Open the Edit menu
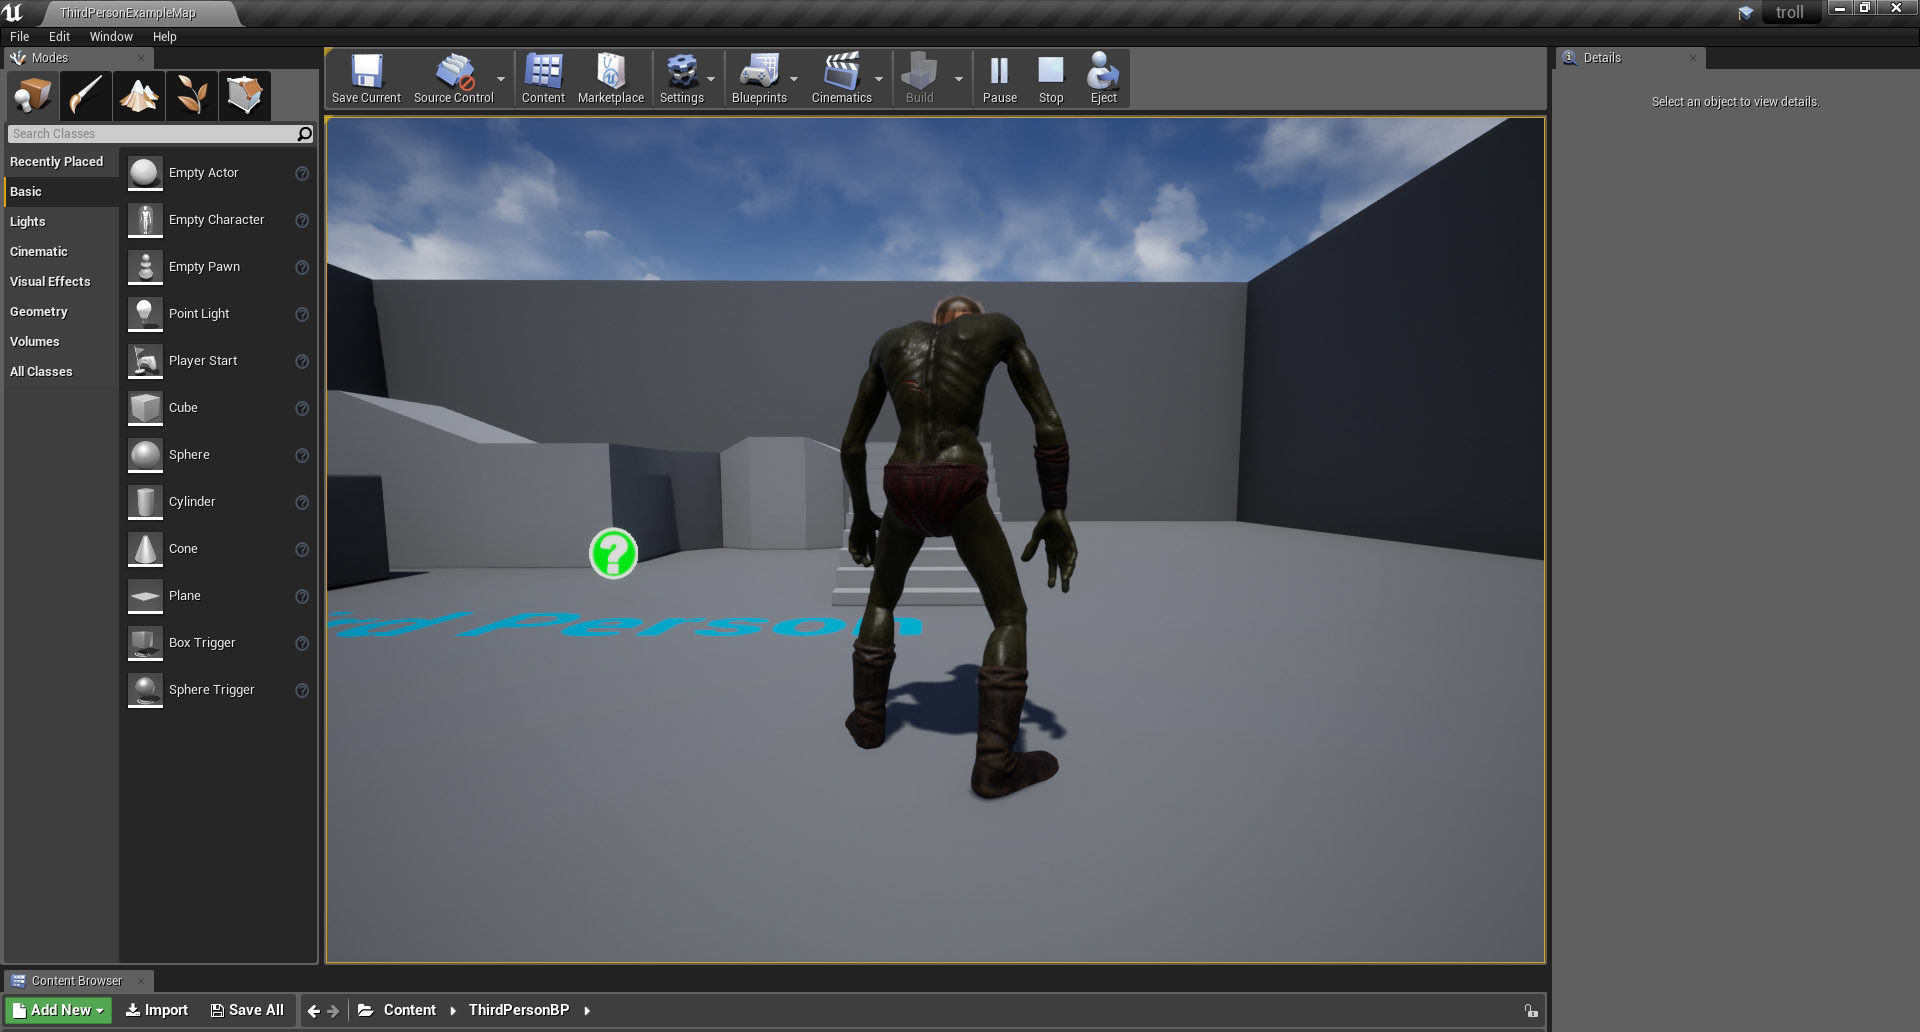Viewport: 1920px width, 1032px height. (x=59, y=37)
